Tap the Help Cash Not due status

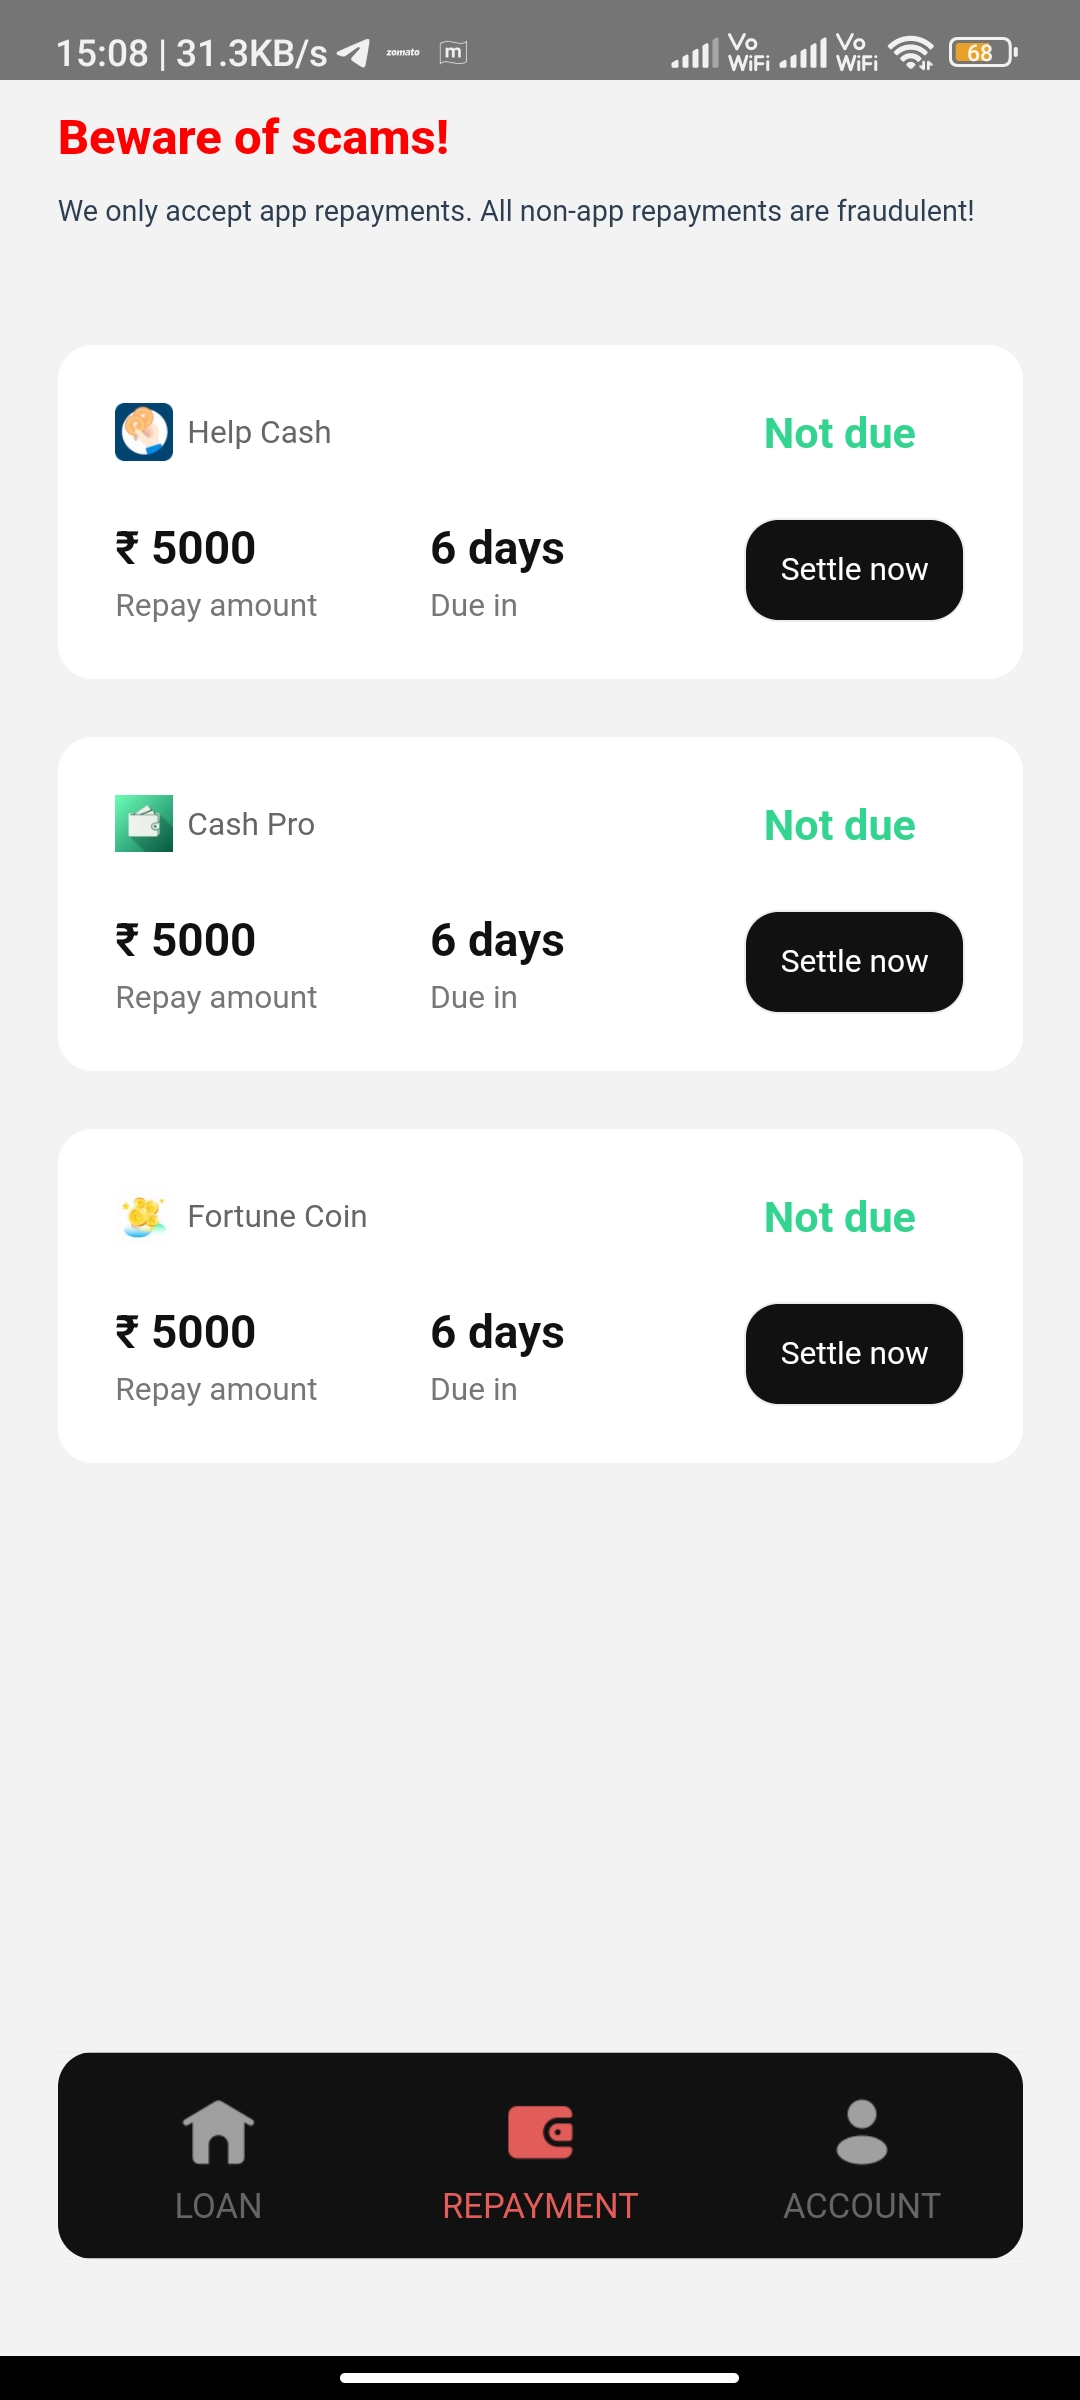[839, 433]
